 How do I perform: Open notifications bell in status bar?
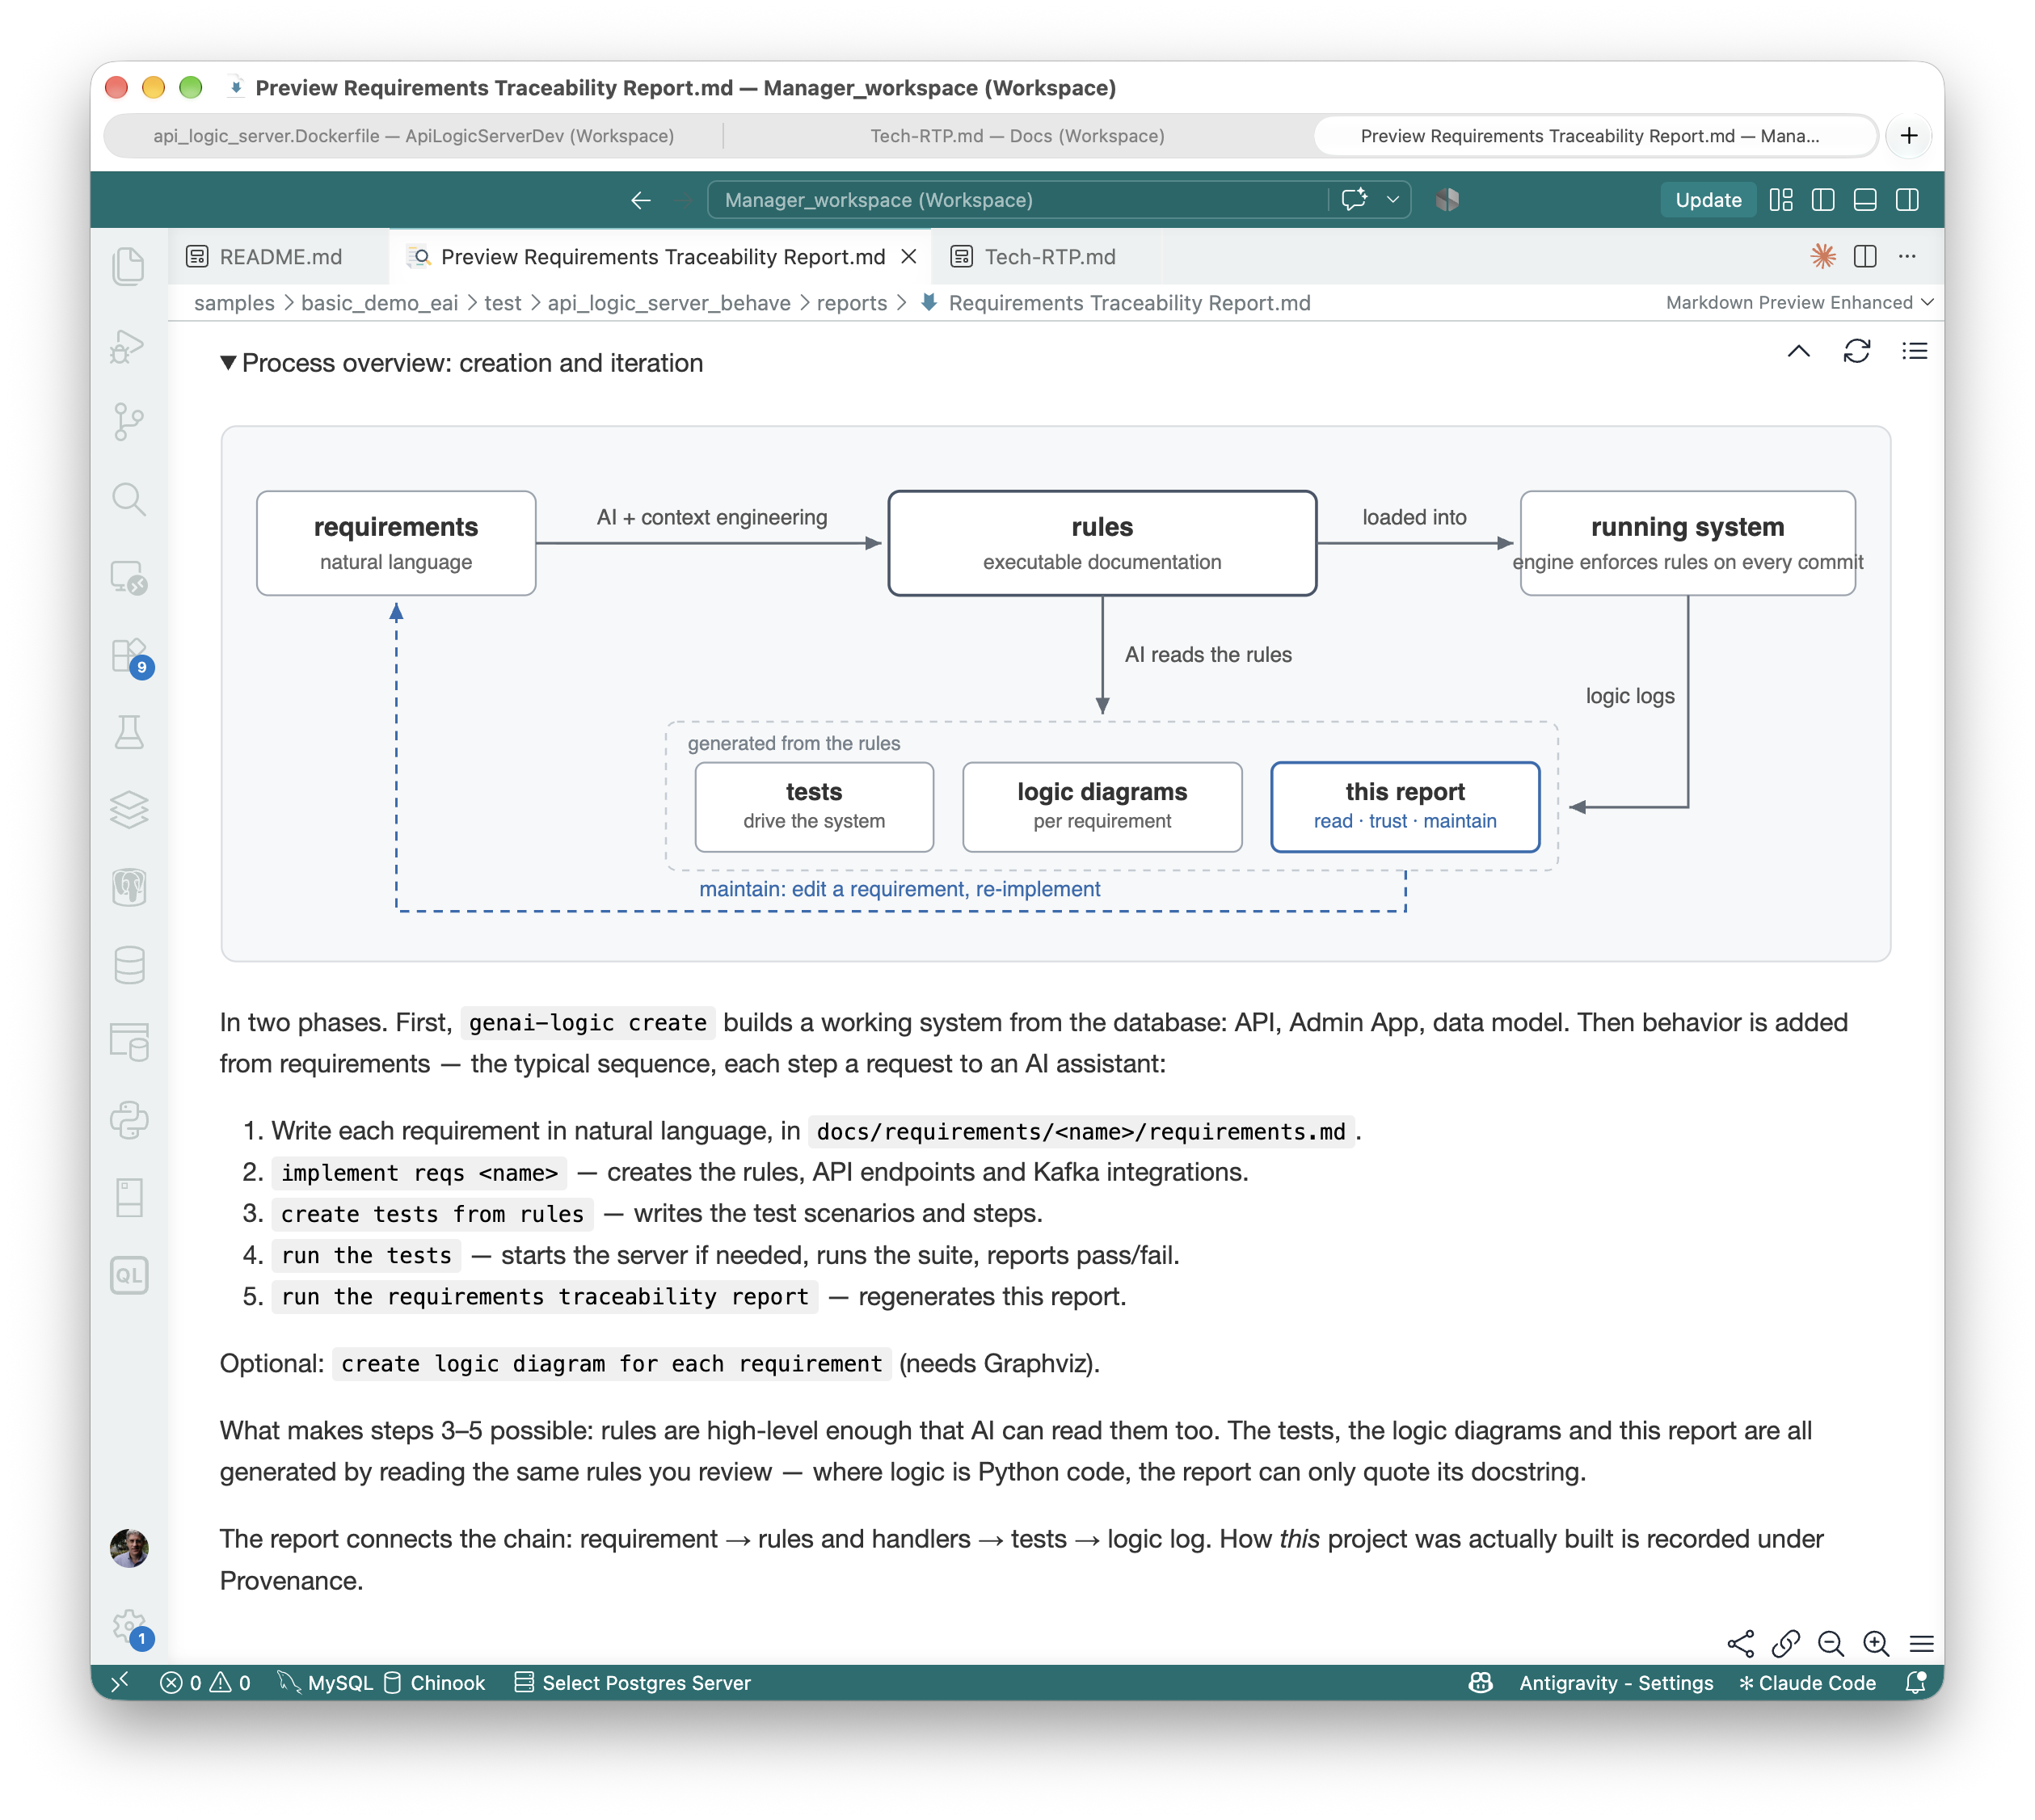click(1915, 1683)
